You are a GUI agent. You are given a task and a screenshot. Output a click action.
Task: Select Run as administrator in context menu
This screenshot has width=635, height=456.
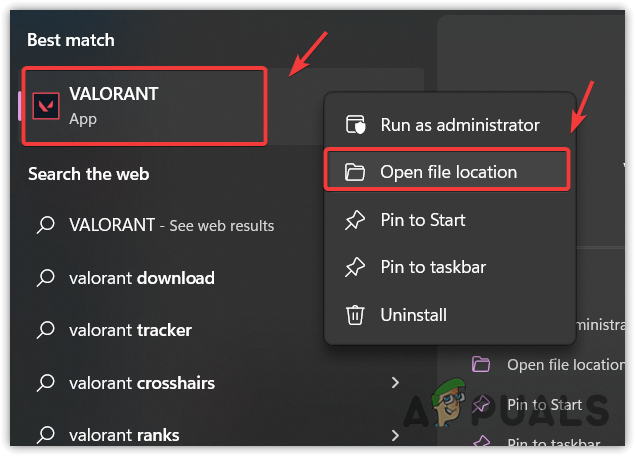[x=450, y=125]
